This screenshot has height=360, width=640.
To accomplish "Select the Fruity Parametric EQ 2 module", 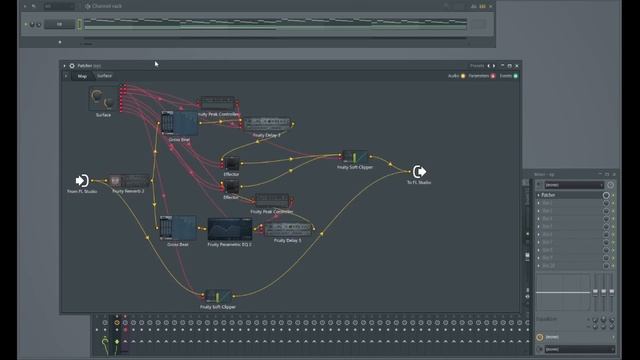I will coord(230,229).
